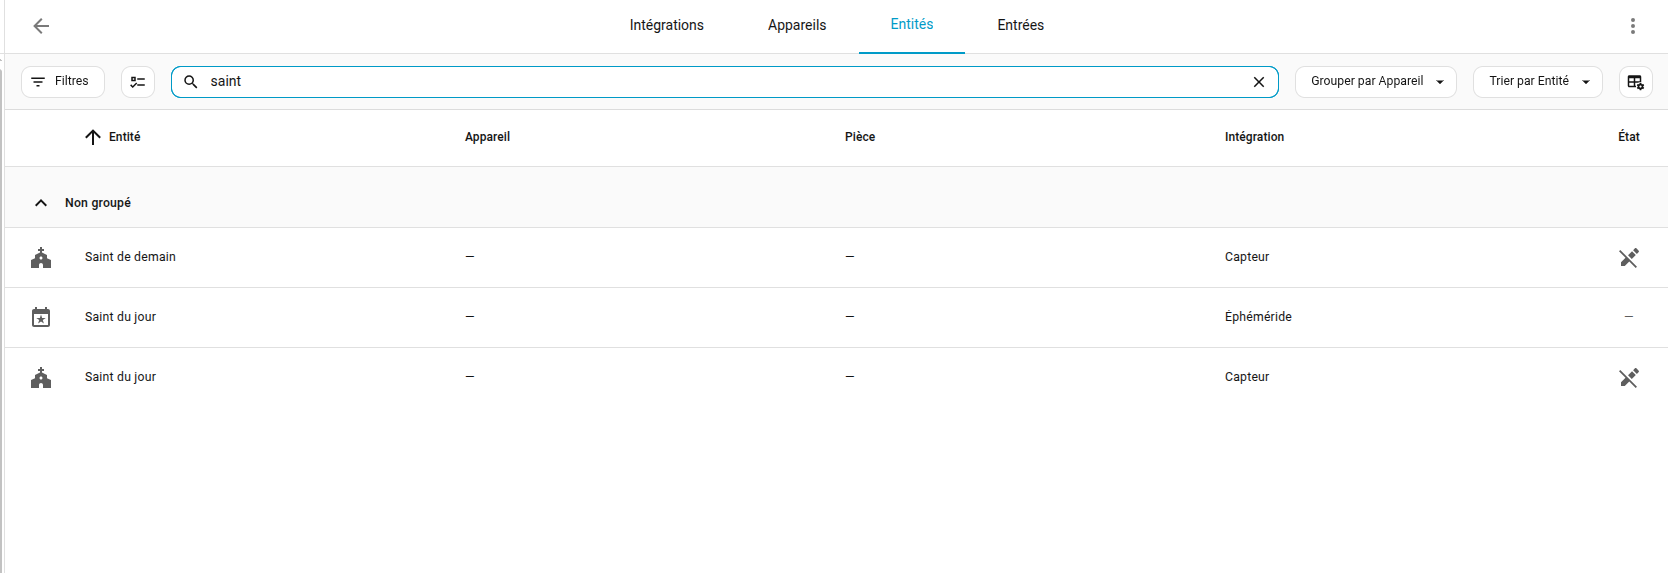Clear the search field with X
This screenshot has height=573, width=1668.
pyautogui.click(x=1259, y=82)
